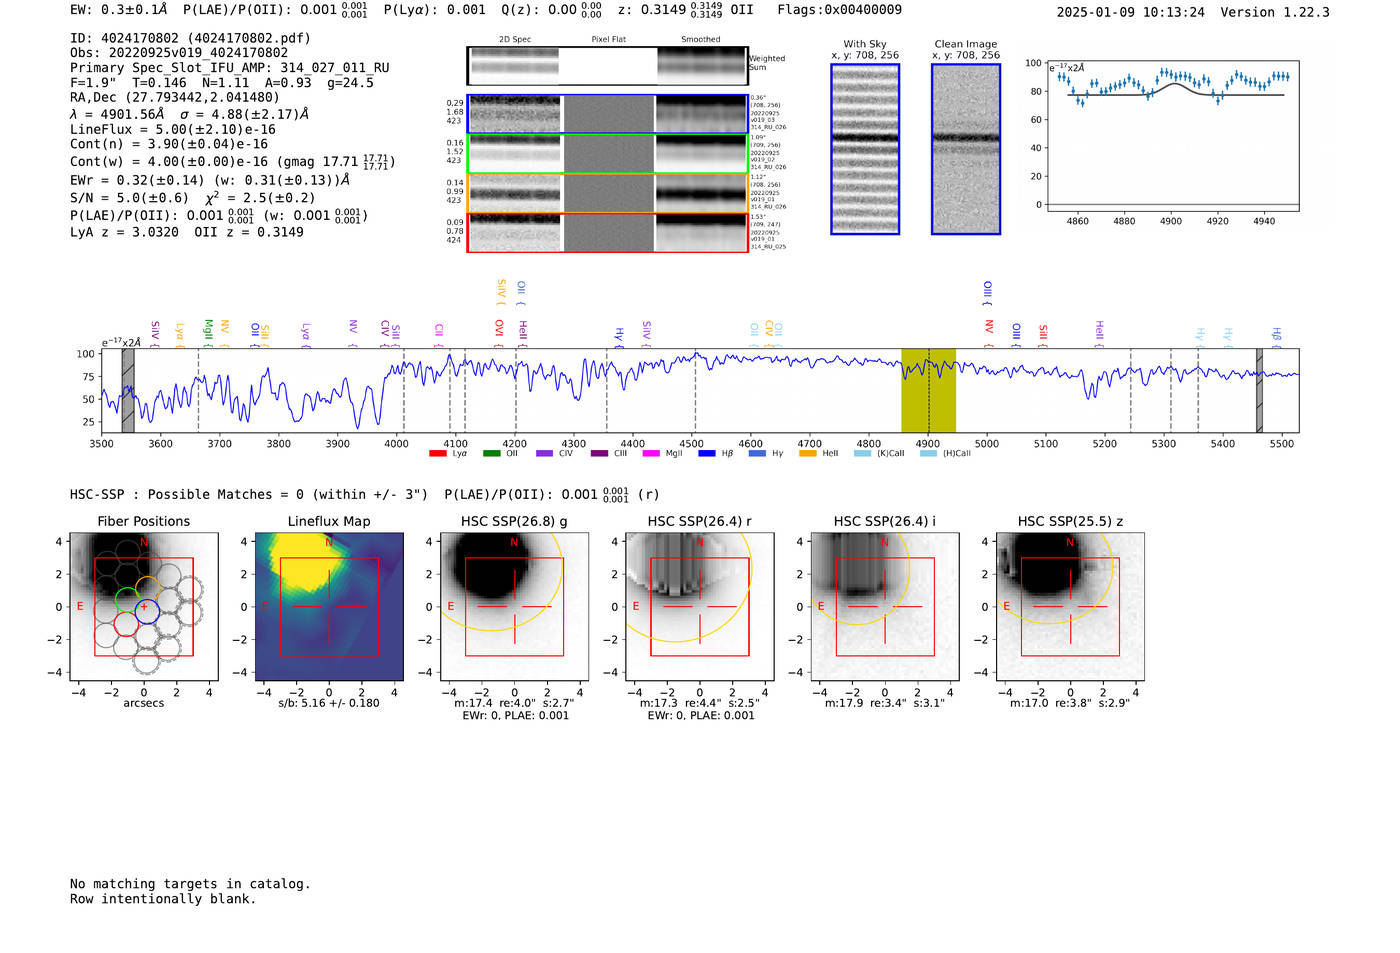
Task: Click the Cont(n) = 3.90(±0.04)e-16 line
Action: [x=169, y=144]
